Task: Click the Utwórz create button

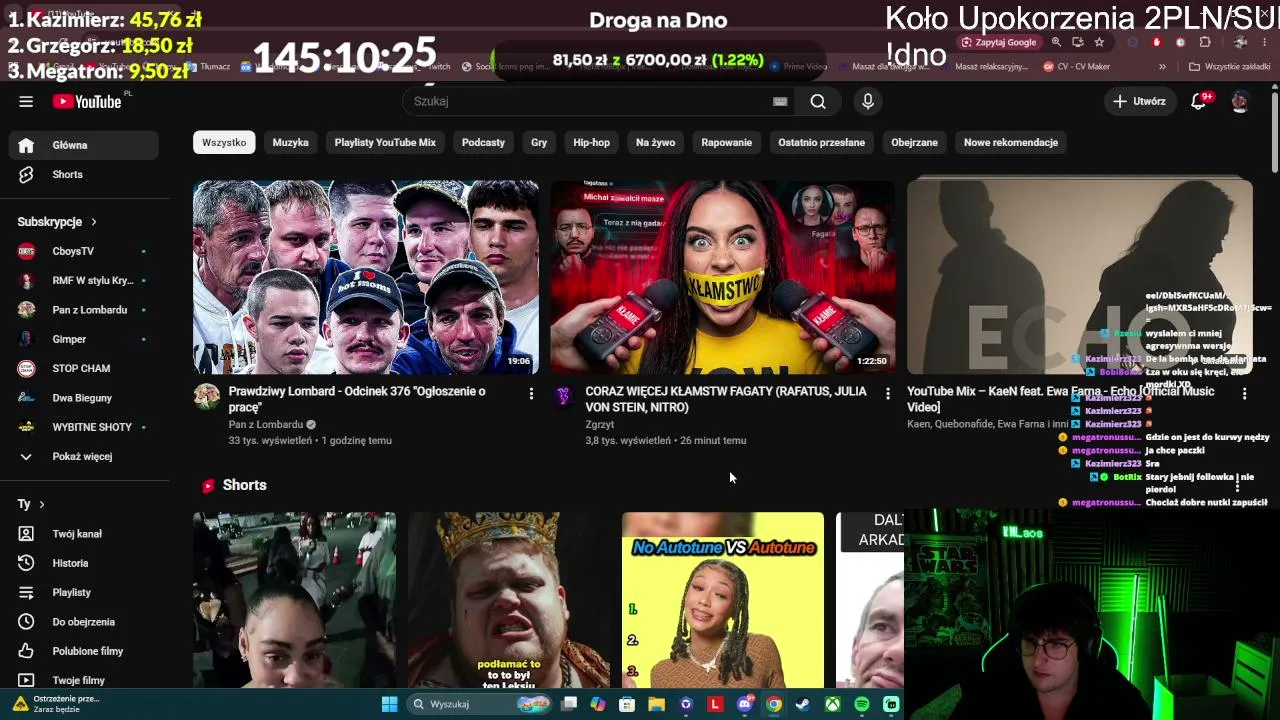Action: pyautogui.click(x=1139, y=101)
